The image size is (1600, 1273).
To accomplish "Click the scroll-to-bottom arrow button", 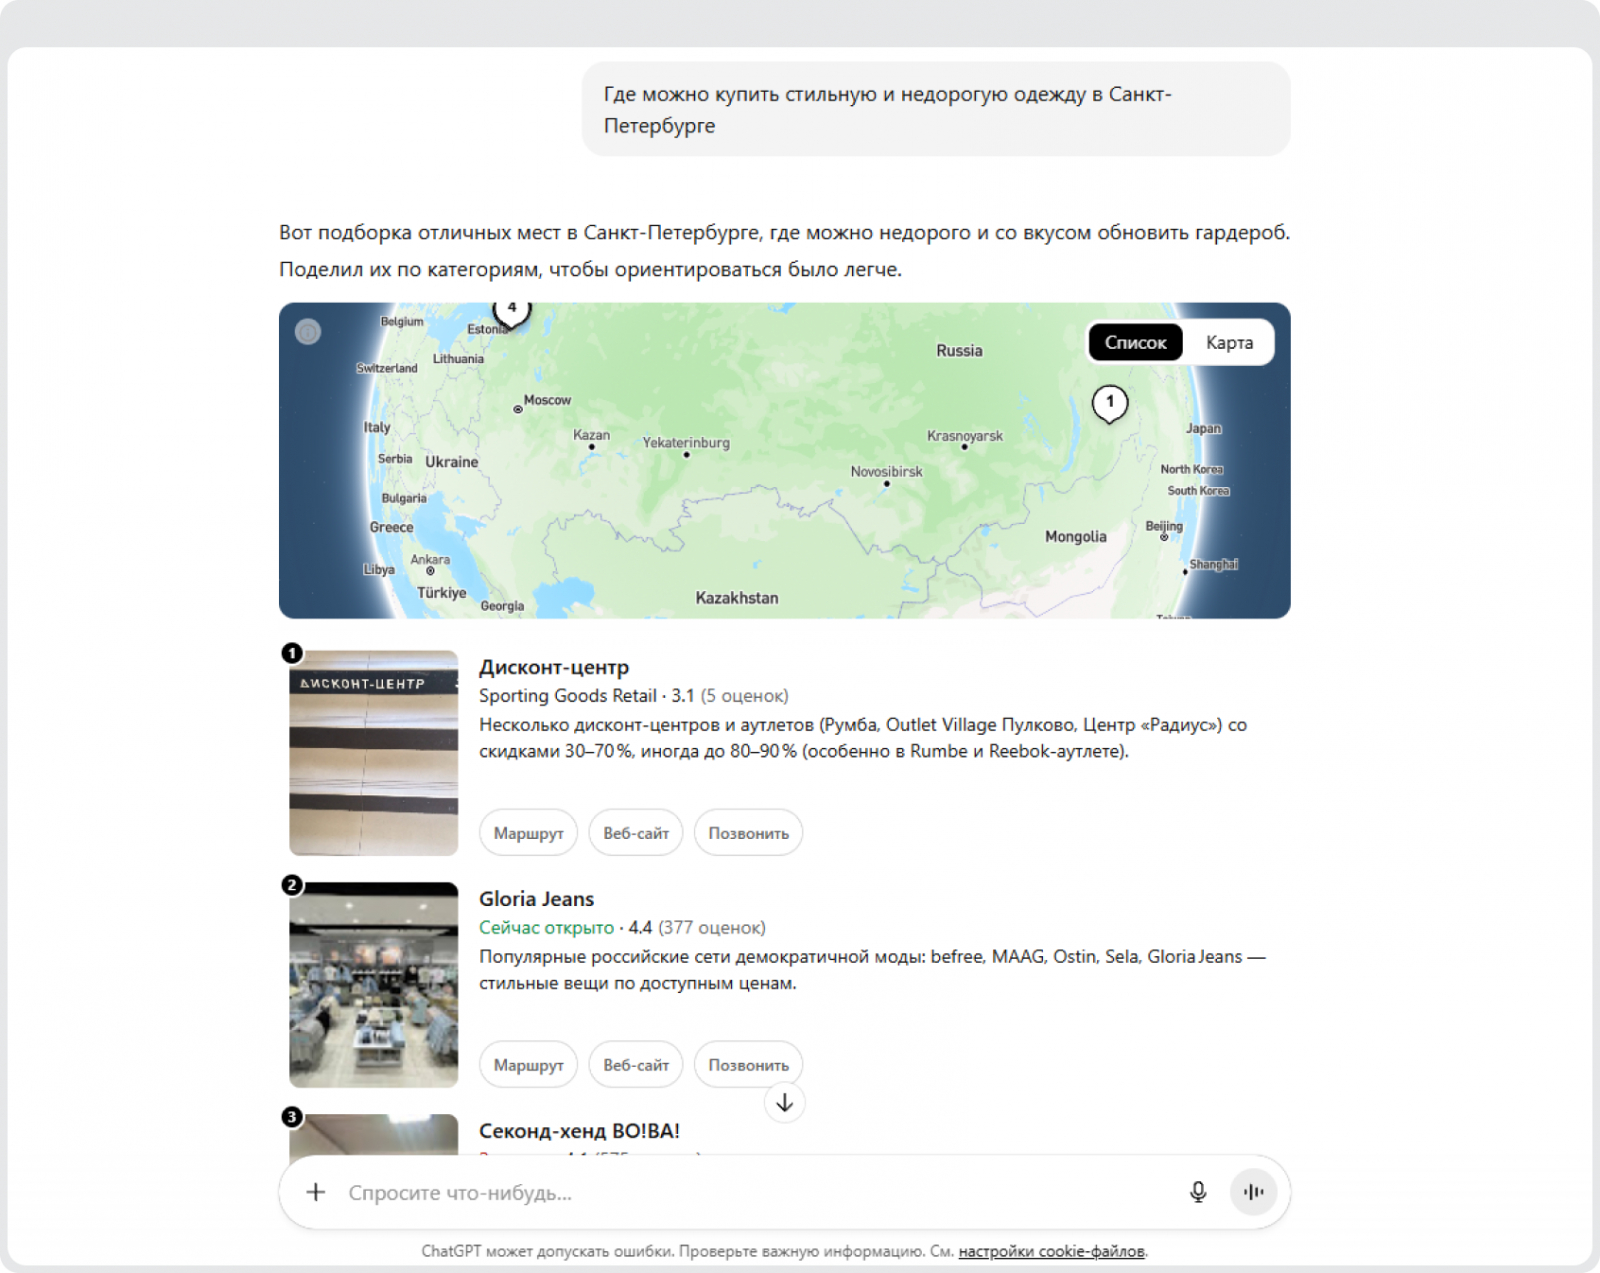I will 785,1103.
